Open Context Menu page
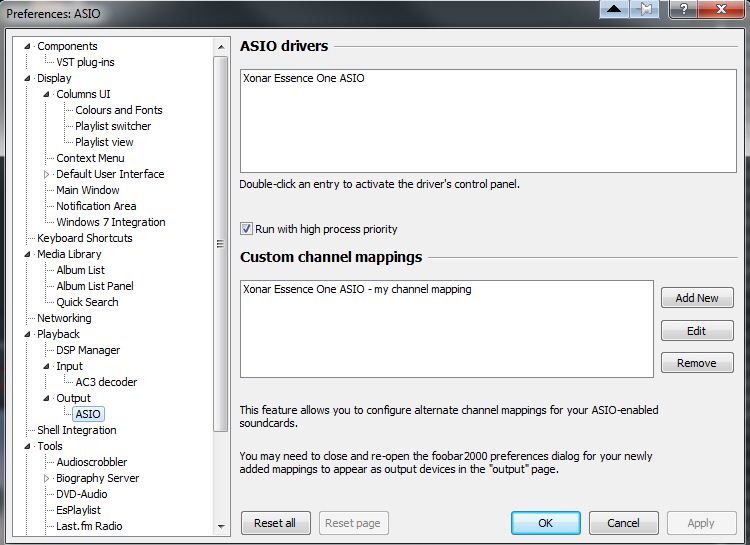750x545 pixels. [90, 158]
